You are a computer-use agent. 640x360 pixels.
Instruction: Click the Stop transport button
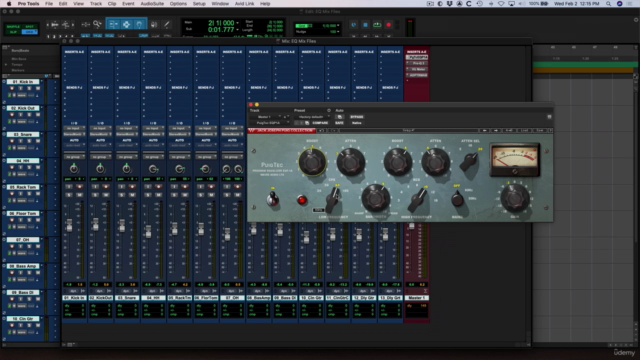tap(365, 25)
